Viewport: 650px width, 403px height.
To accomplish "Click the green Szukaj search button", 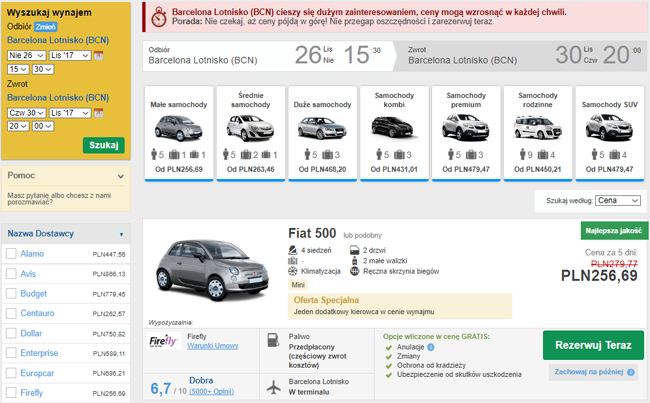I will [104, 145].
